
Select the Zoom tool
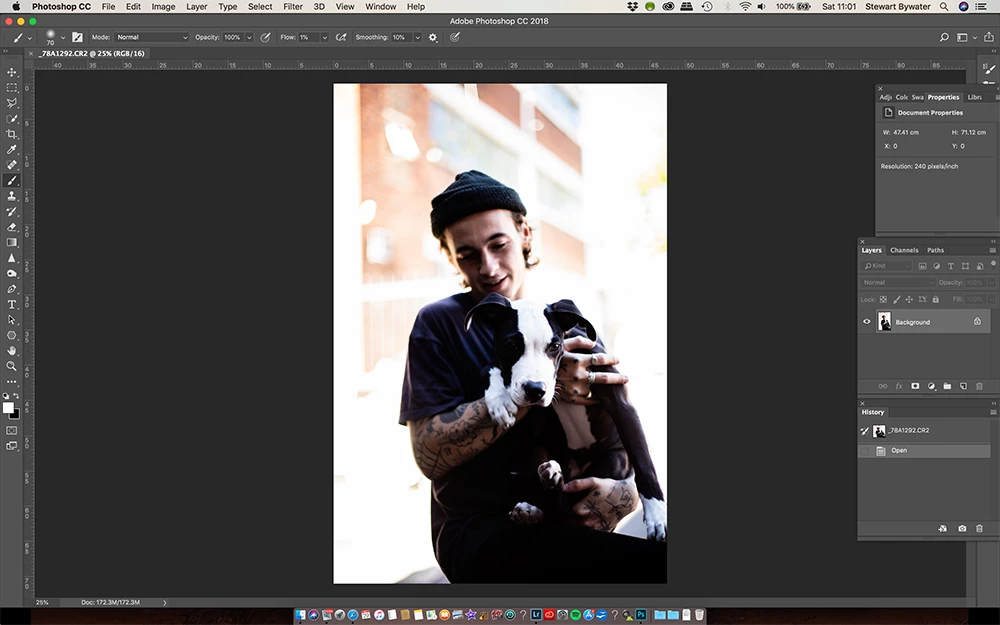click(11, 366)
